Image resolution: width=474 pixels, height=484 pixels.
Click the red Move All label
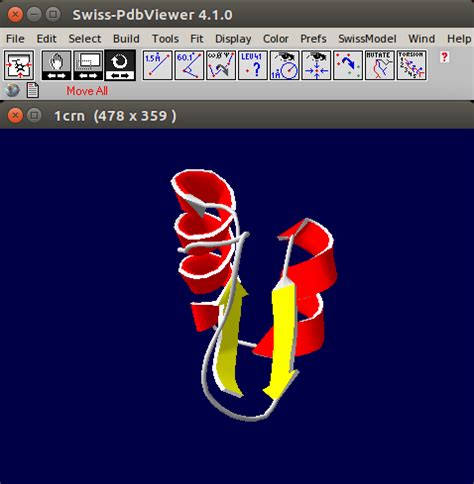[87, 91]
